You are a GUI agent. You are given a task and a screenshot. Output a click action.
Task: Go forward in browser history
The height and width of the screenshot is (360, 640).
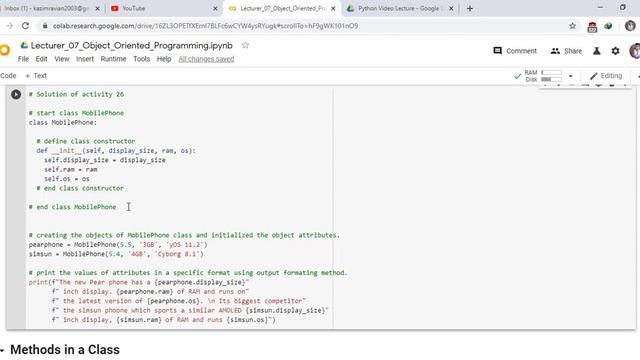[9, 26]
